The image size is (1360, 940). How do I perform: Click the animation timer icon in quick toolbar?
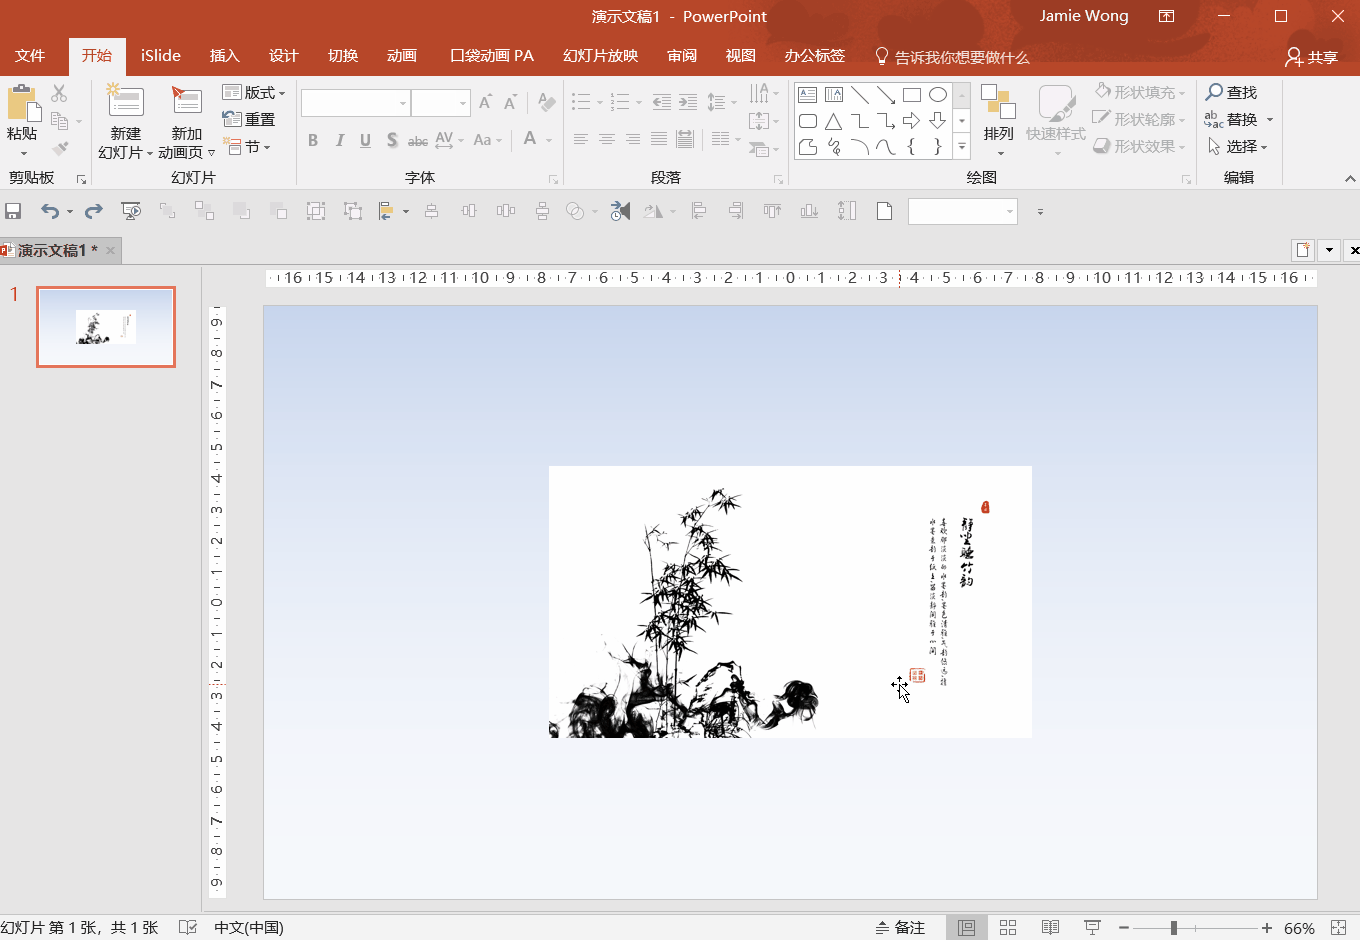click(x=620, y=211)
